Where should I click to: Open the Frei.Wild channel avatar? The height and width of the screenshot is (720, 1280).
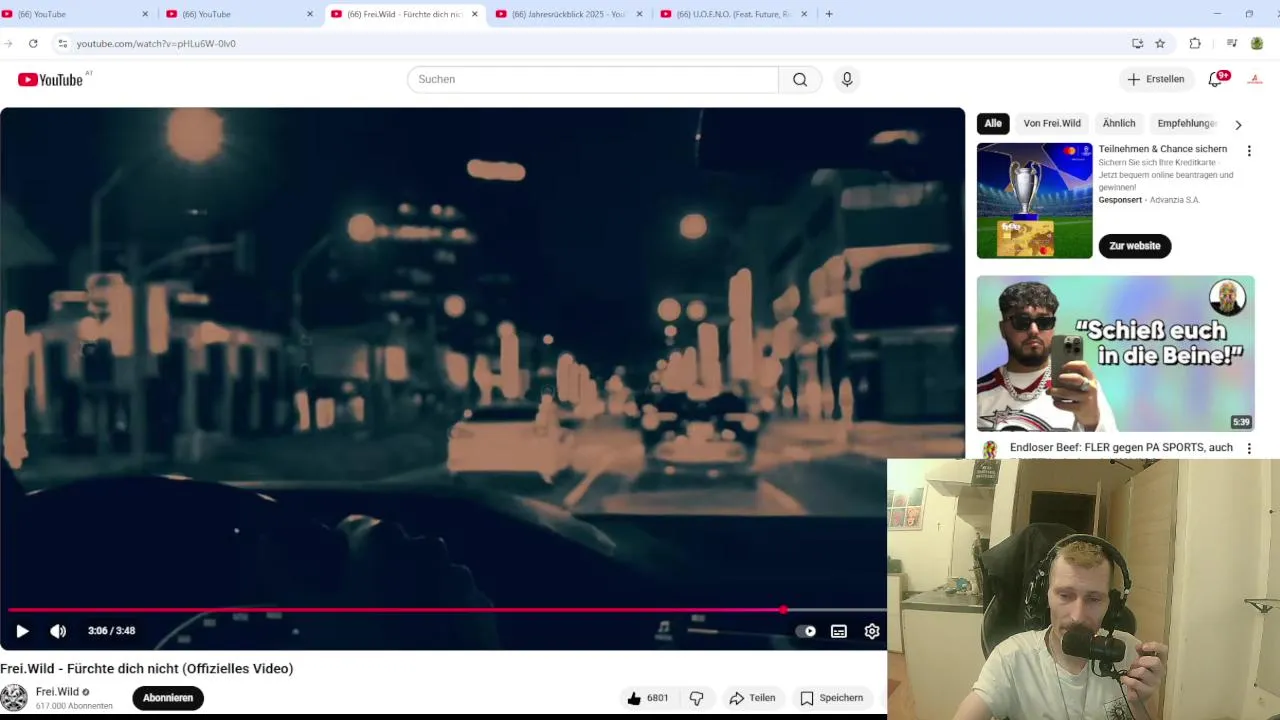click(14, 698)
